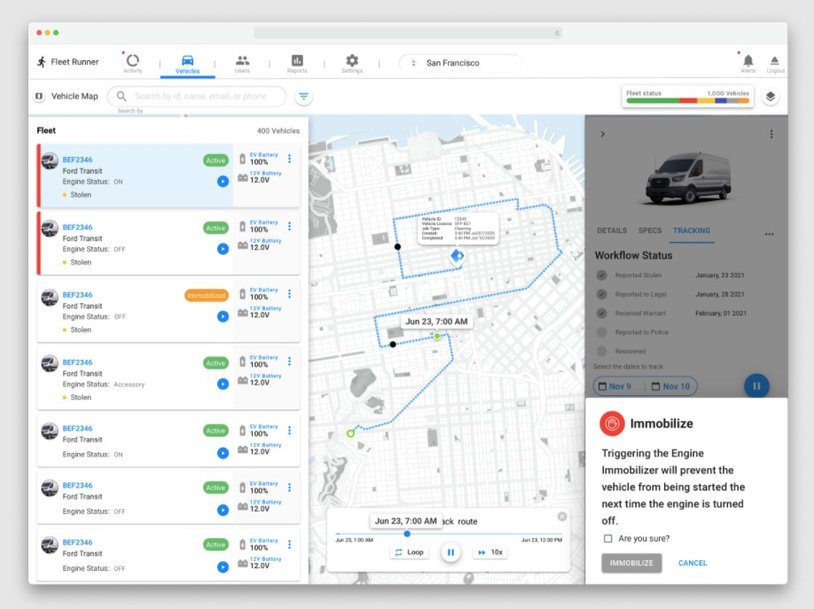Pause the track route playback
Screen dimensions: 814x609
[x=451, y=552]
